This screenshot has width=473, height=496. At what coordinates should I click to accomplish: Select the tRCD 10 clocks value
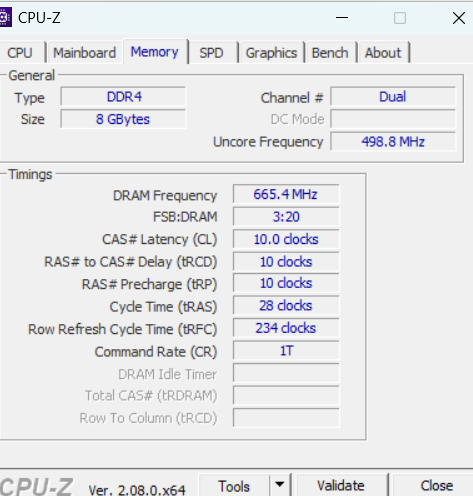click(286, 261)
